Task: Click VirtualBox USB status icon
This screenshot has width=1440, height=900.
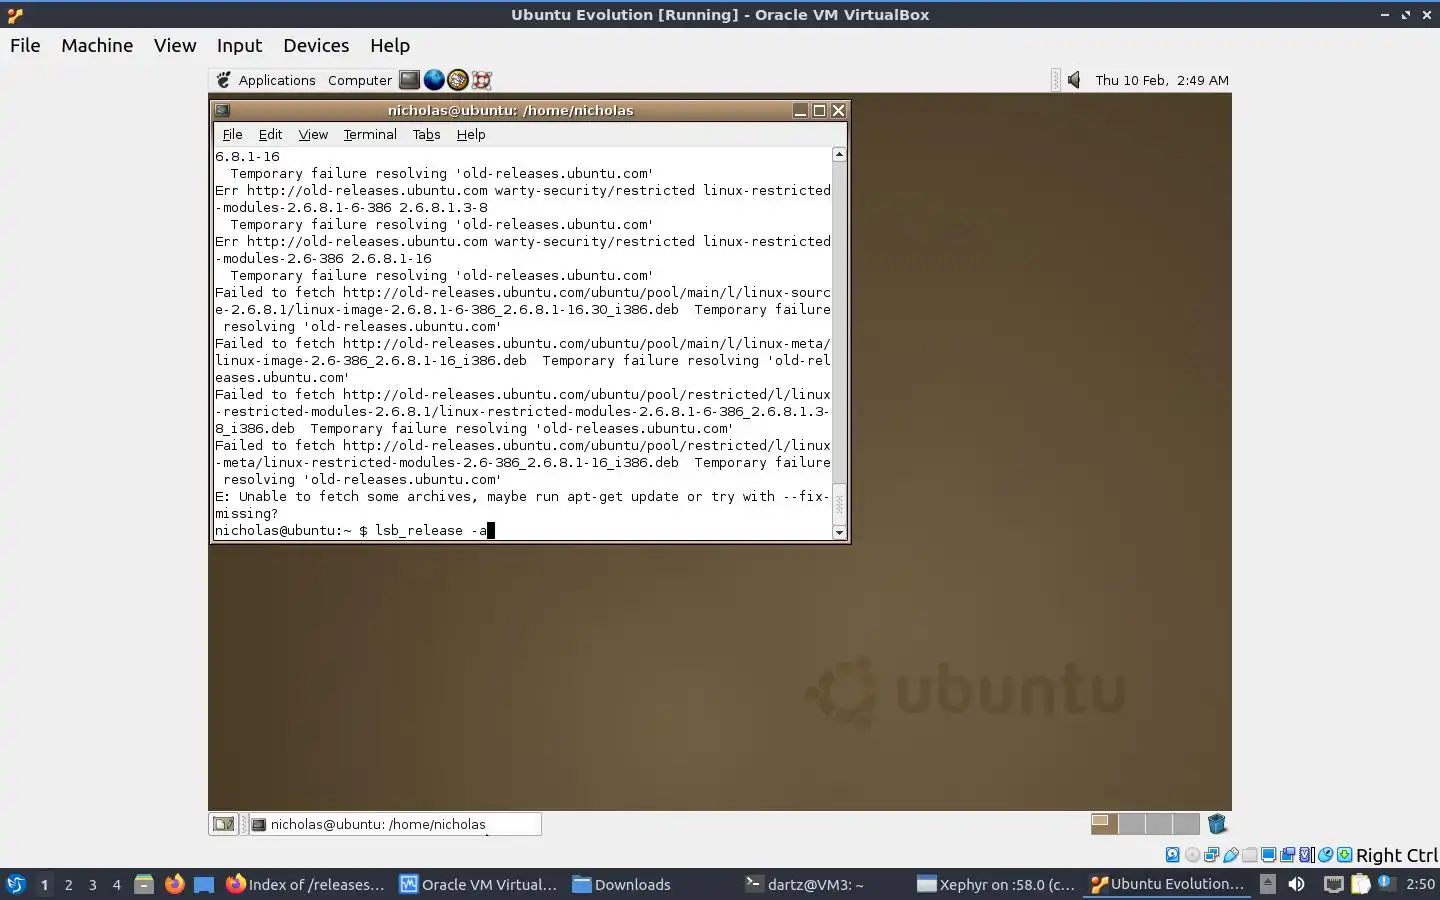Action: (1230, 855)
